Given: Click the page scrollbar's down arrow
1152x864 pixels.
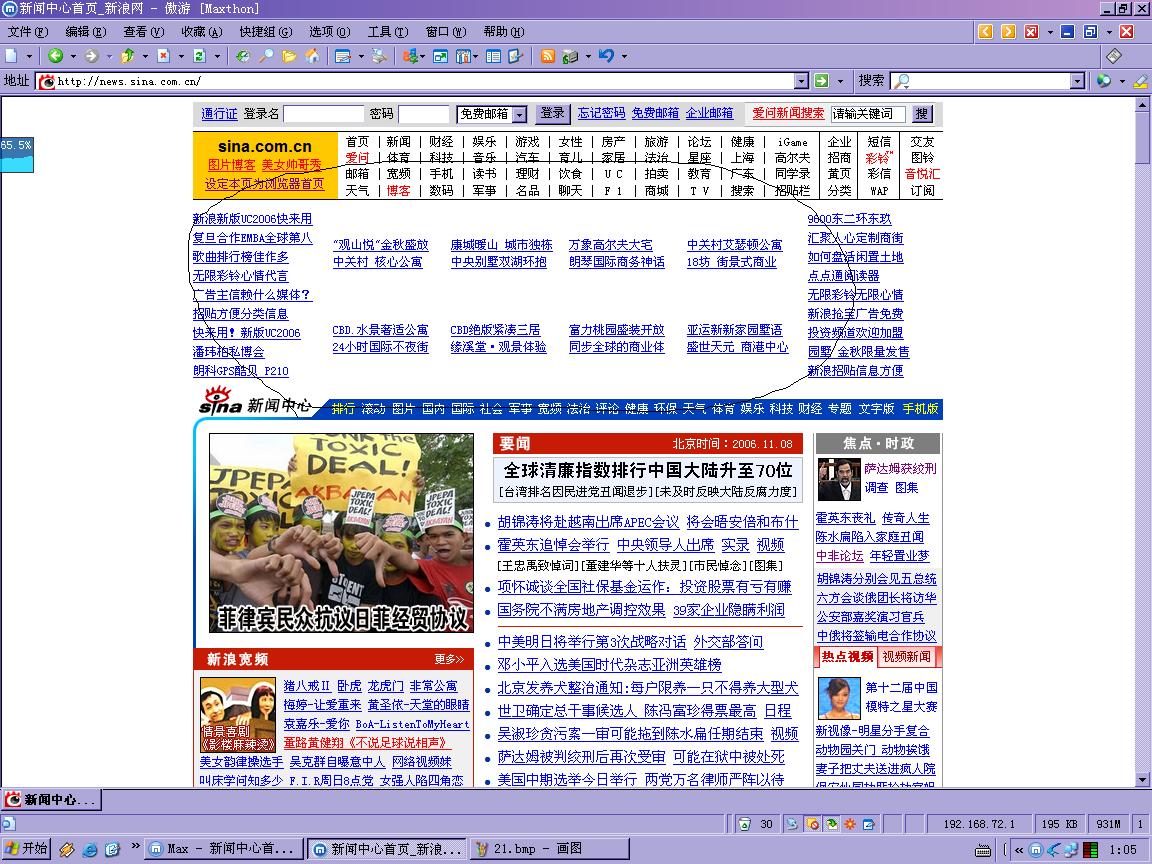Looking at the screenshot, I should click(x=1142, y=780).
